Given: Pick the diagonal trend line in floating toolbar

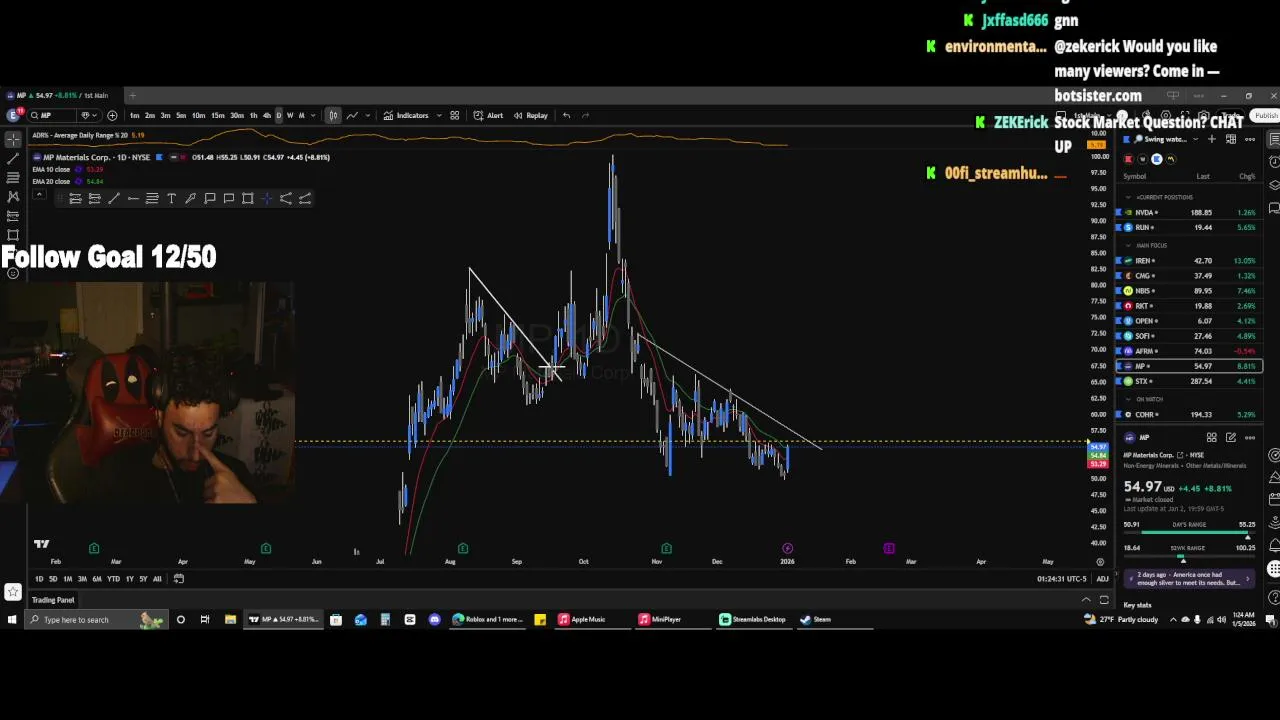Looking at the screenshot, I should coord(114,198).
